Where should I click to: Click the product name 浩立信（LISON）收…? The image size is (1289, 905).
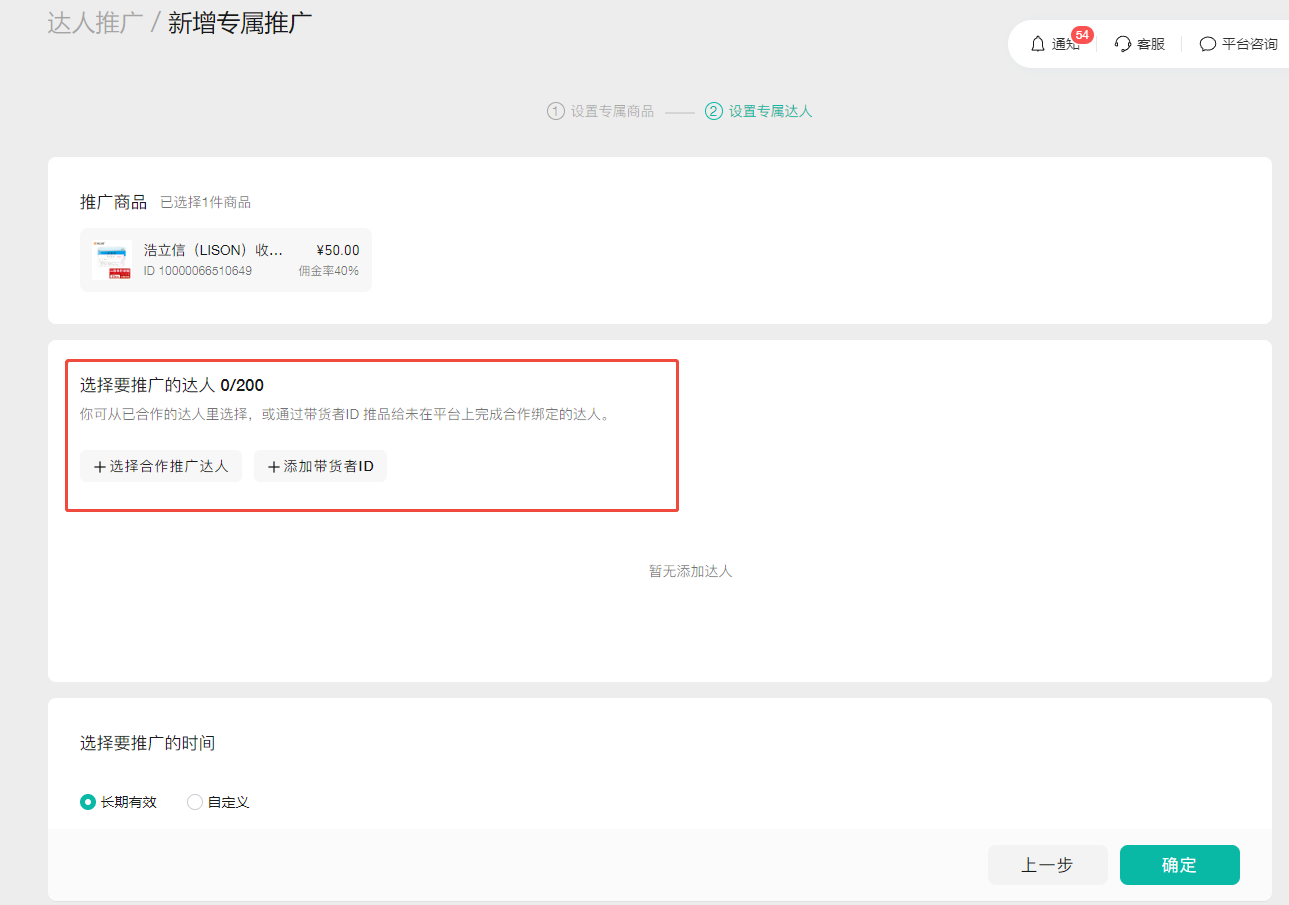pyautogui.click(x=213, y=250)
